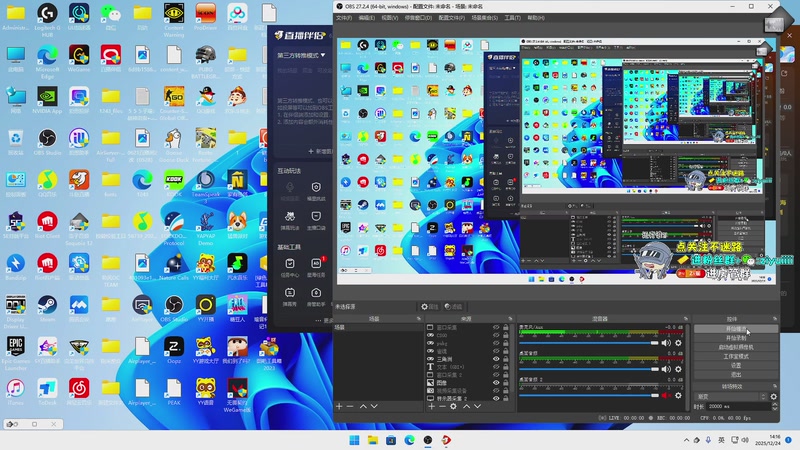Image resolution: width=800 pixels, height=450 pixels.
Task: Open the 桌面音频 2 audio settings gear
Action: point(678,395)
